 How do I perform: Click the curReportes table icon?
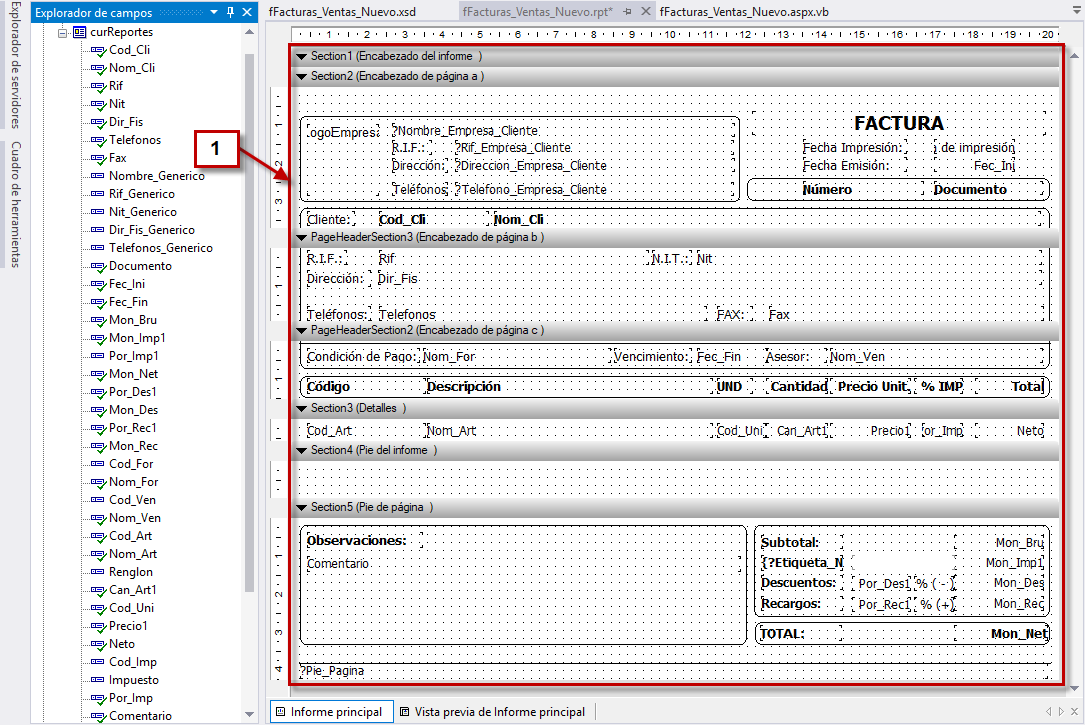click(x=79, y=32)
